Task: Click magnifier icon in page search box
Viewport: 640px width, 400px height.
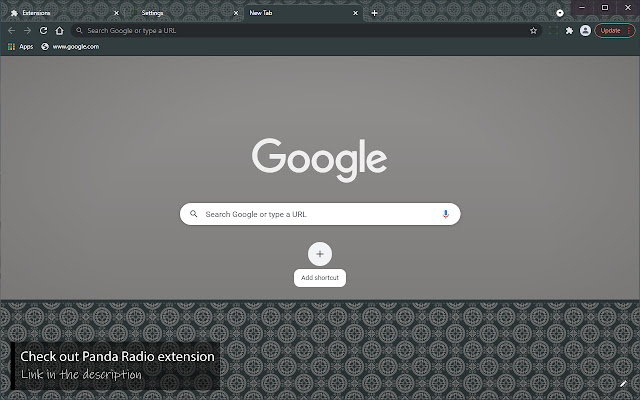Action: [x=193, y=213]
